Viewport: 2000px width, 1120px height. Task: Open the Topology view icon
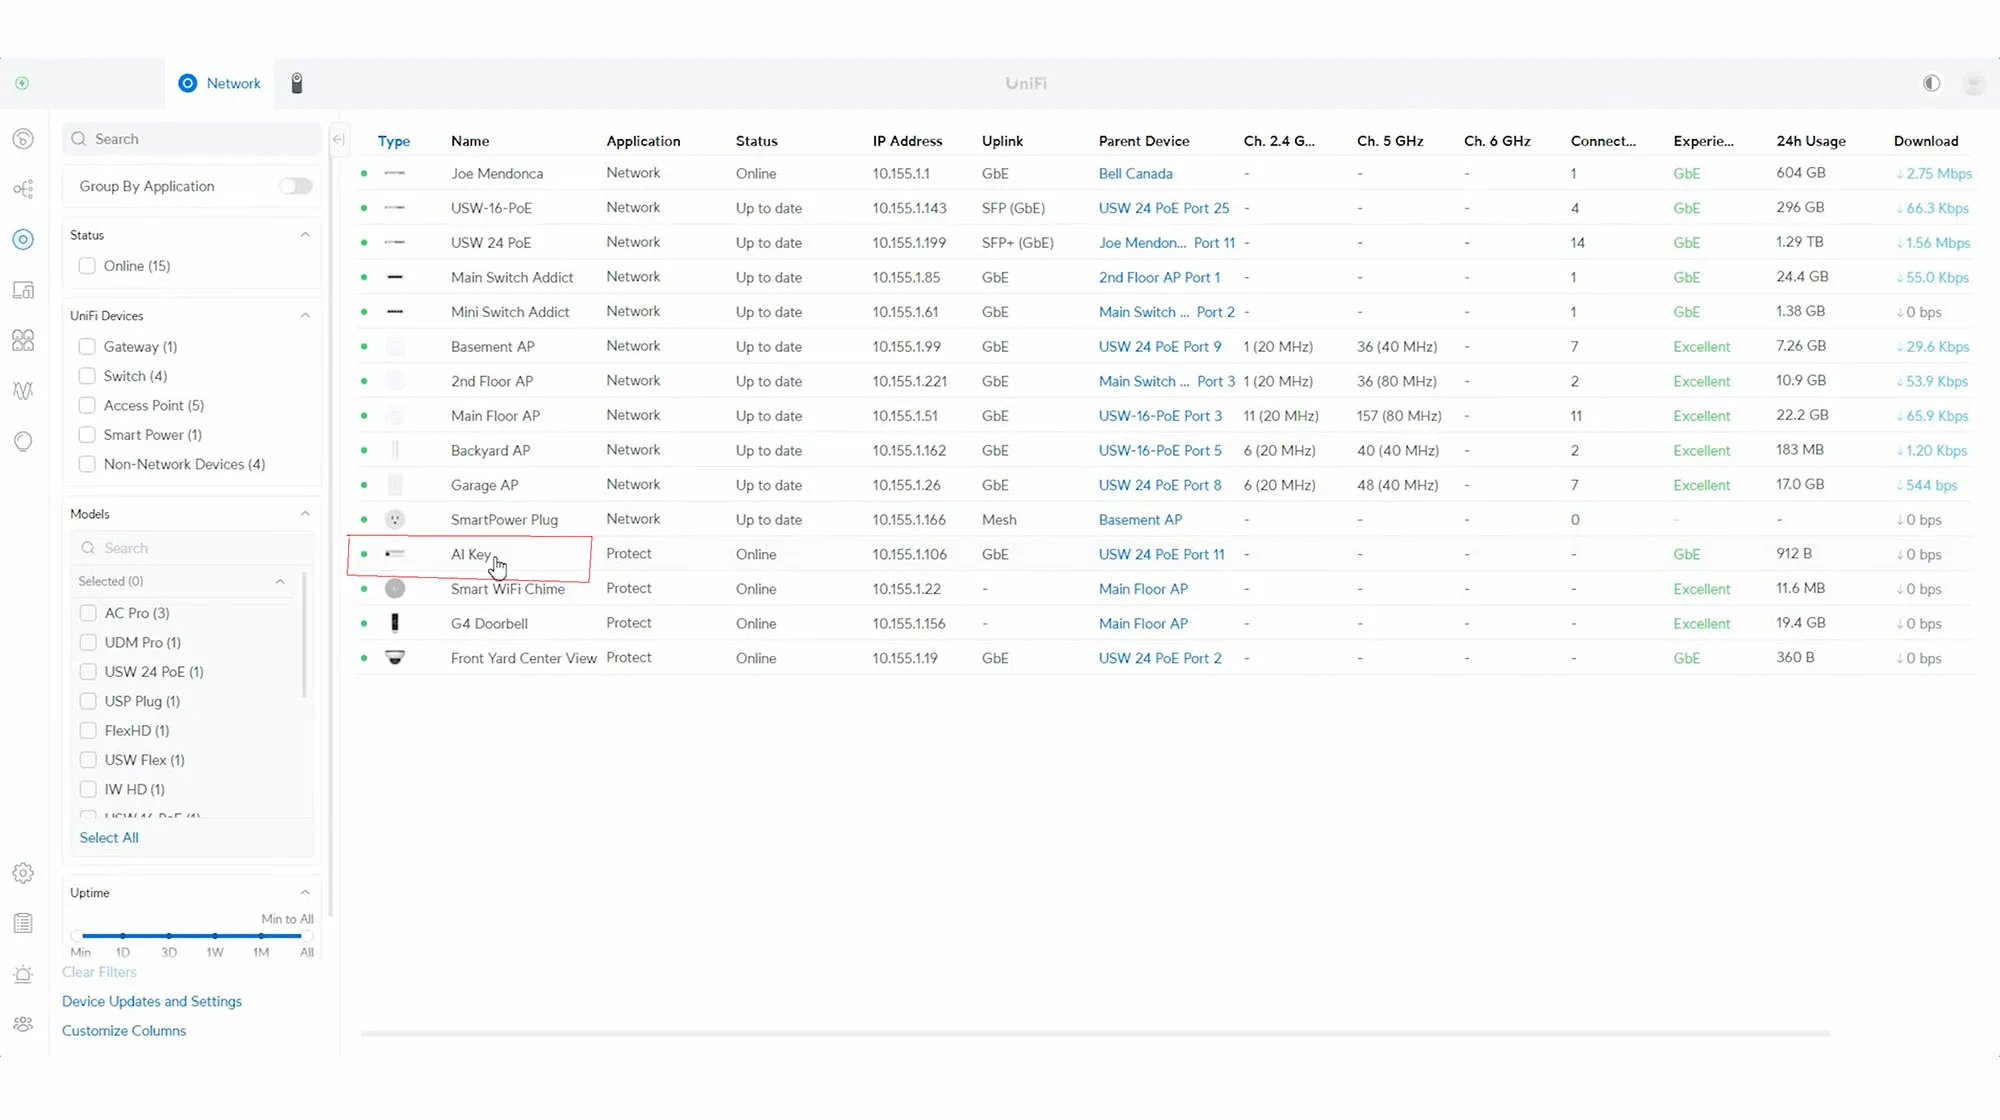[23, 189]
